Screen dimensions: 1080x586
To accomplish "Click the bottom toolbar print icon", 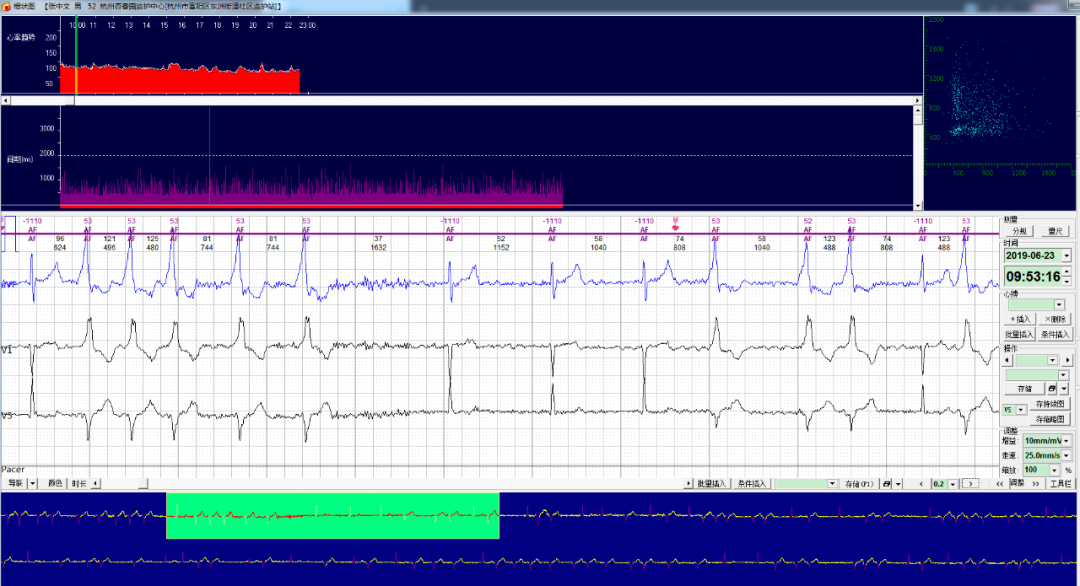I will [886, 483].
